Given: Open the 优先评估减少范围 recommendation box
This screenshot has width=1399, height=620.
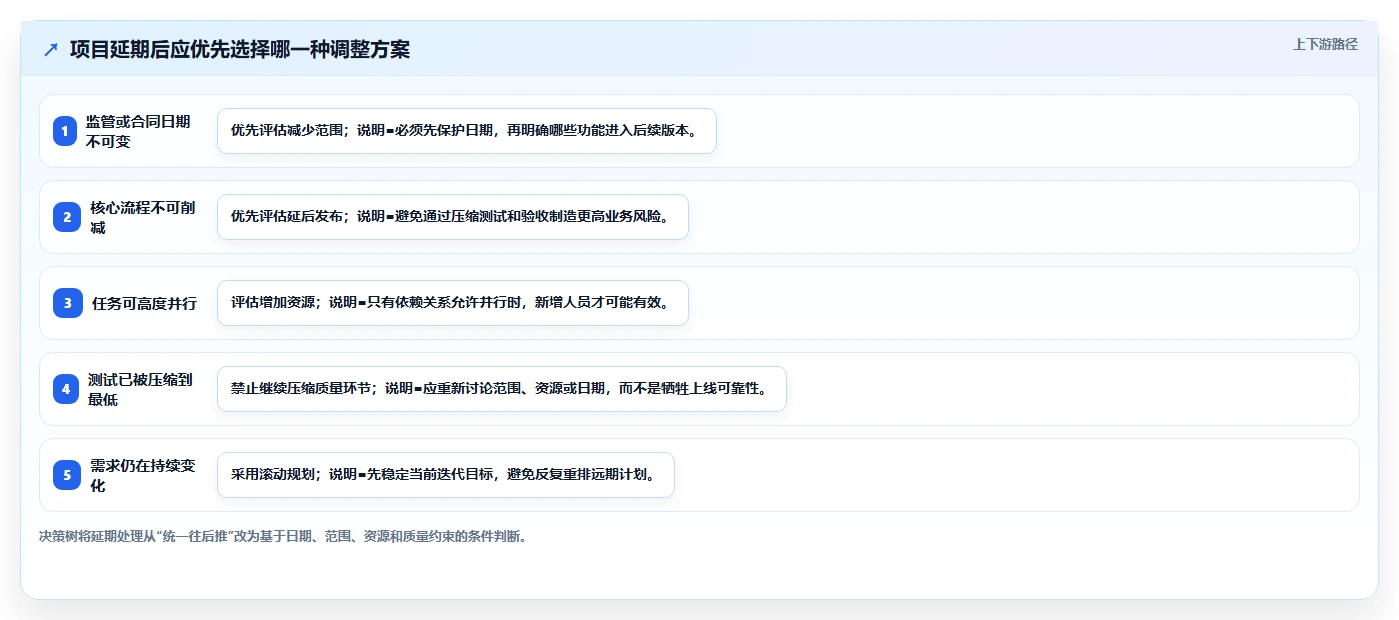Looking at the screenshot, I should [467, 131].
